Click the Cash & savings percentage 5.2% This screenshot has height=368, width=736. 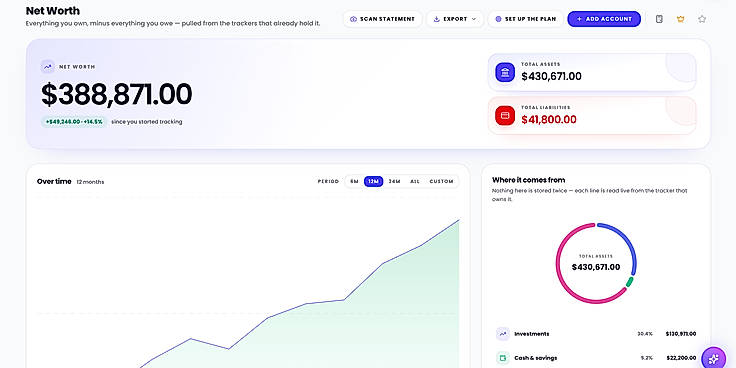click(x=647, y=358)
